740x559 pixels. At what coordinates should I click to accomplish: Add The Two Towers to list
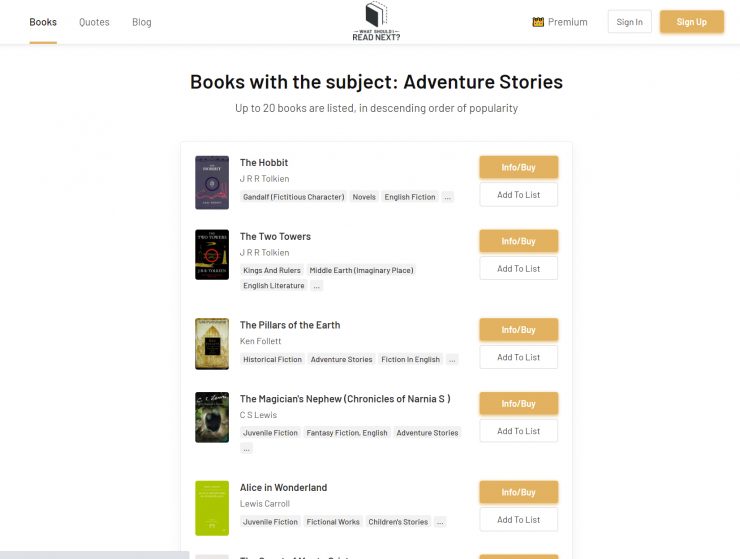(518, 268)
